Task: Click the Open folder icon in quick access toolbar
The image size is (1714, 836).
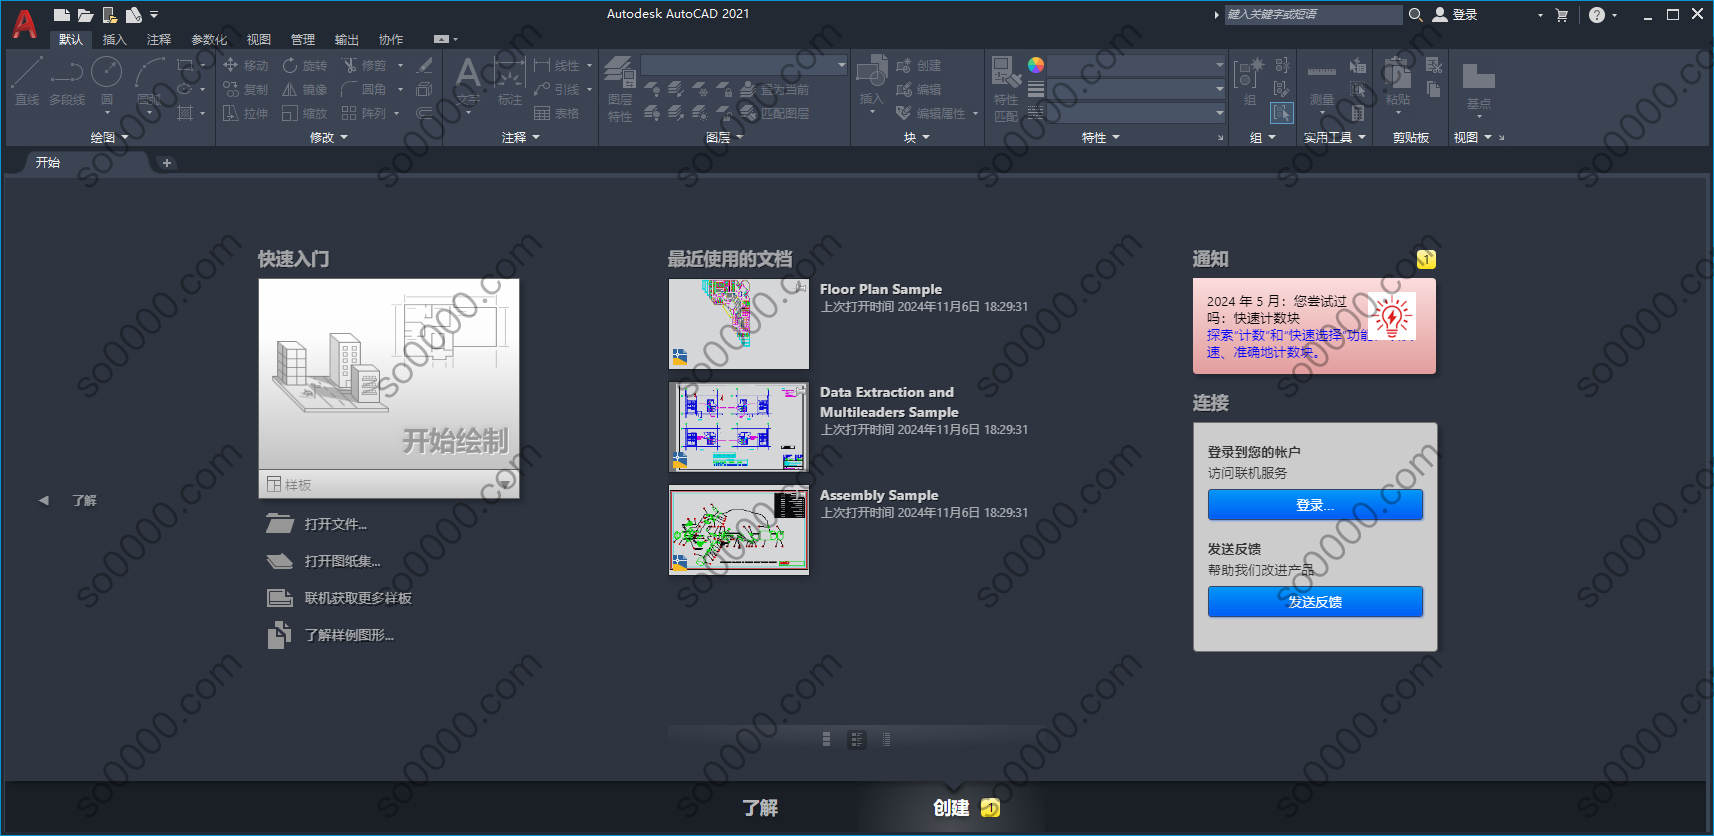Action: [x=85, y=15]
